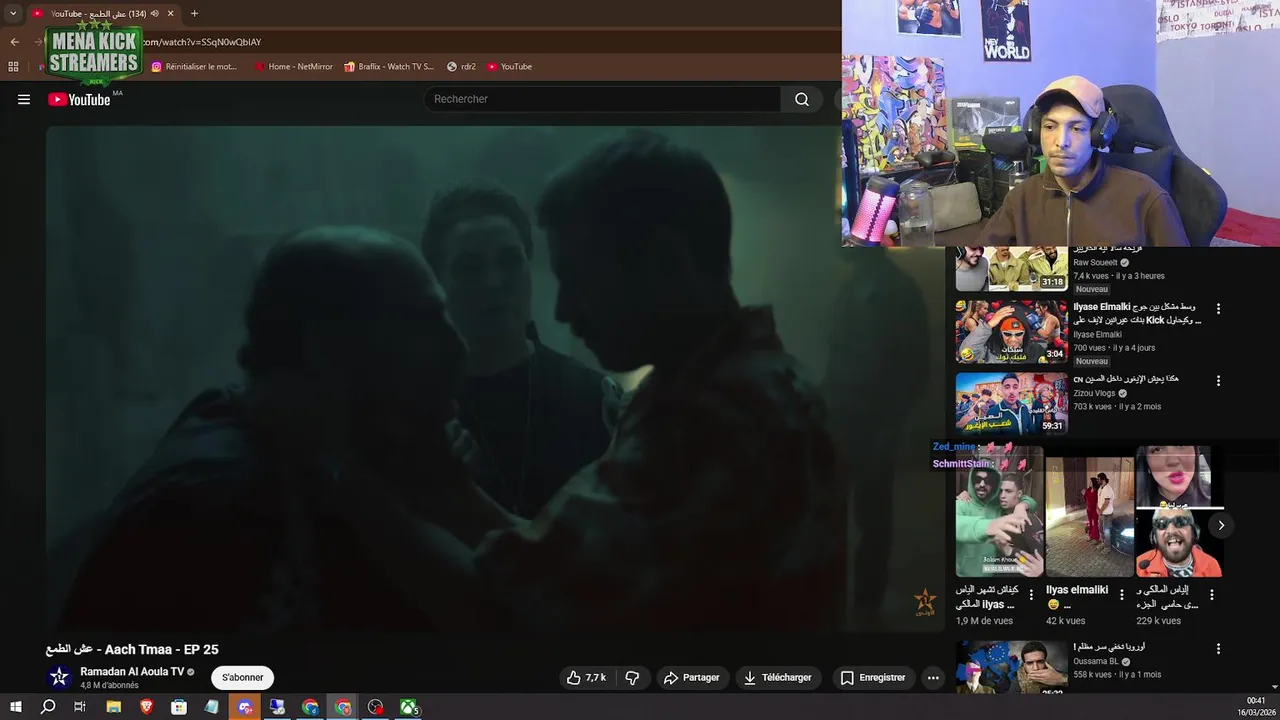Image resolution: width=1280 pixels, height=720 pixels.
Task: Show next Shorts with the right arrow
Action: 1220,525
